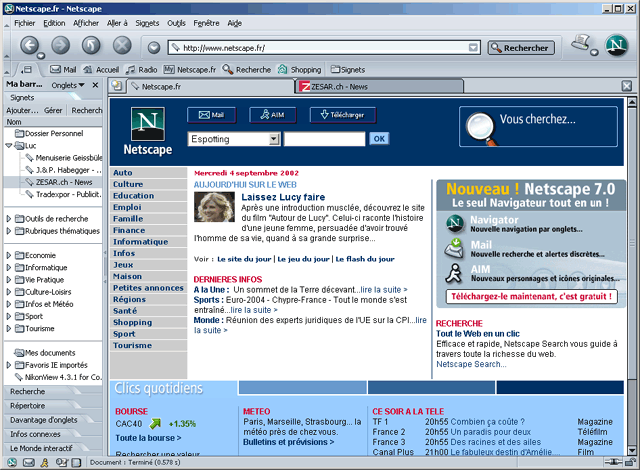Expand the Rubriques thématiques folder

click(x=9, y=231)
